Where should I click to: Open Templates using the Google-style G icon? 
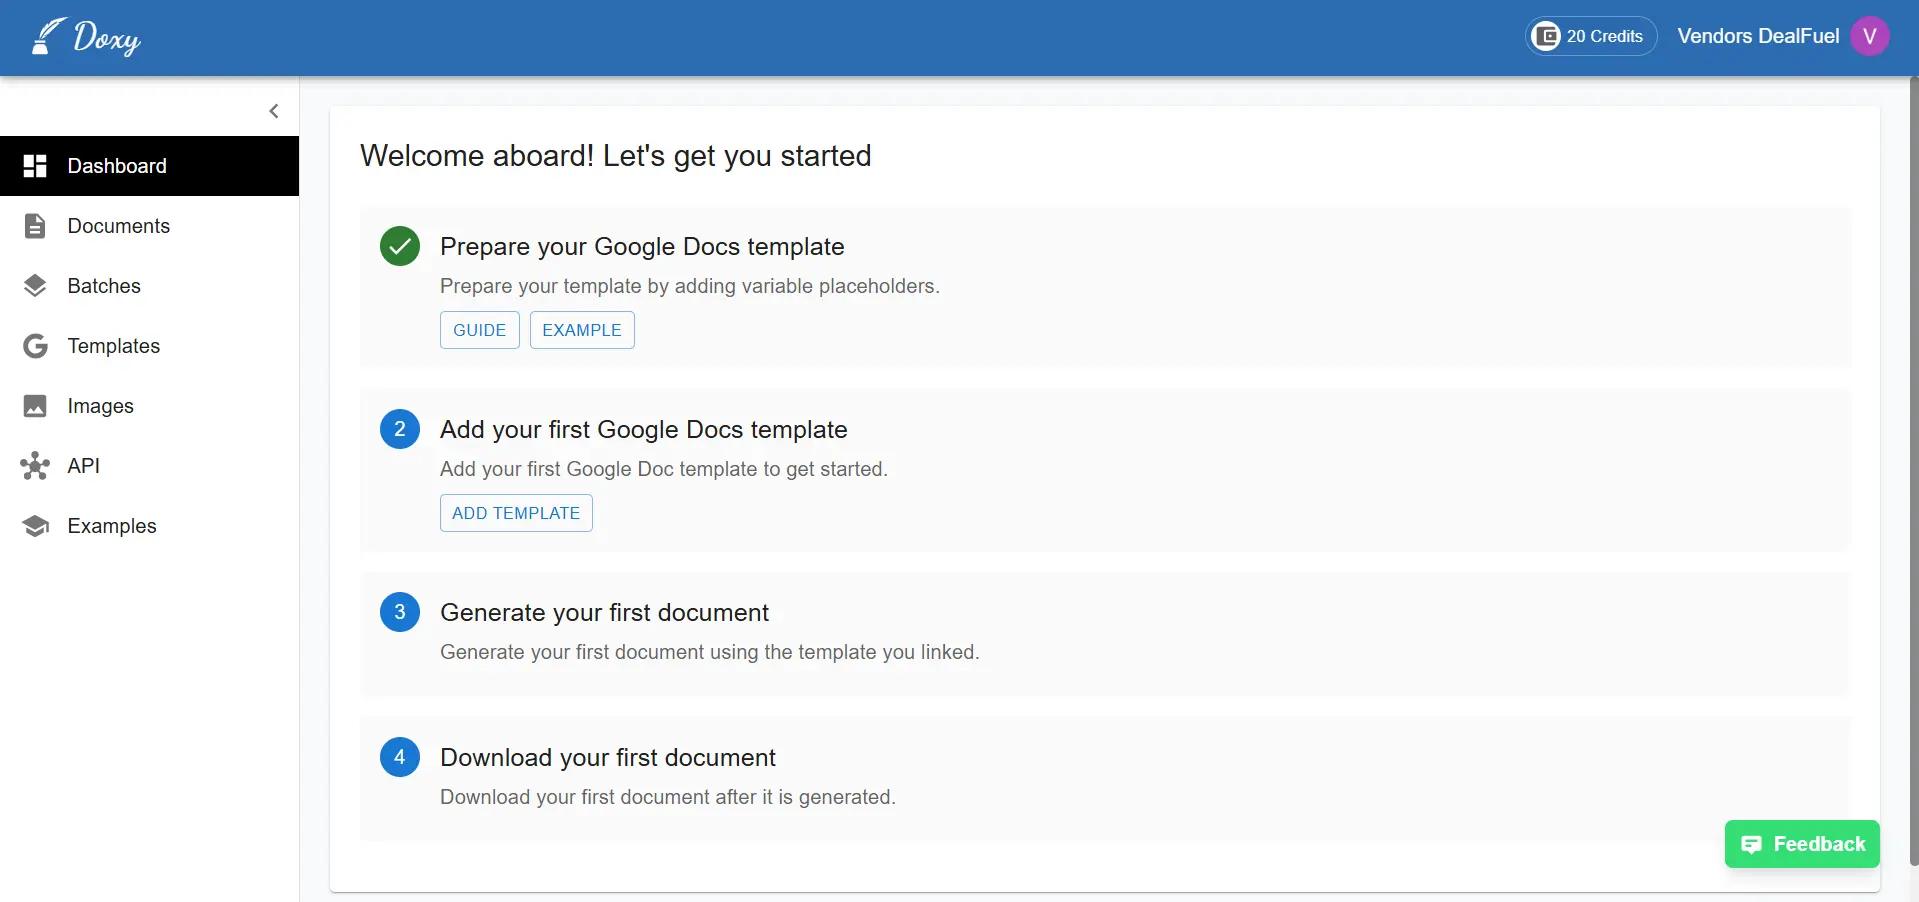[35, 346]
